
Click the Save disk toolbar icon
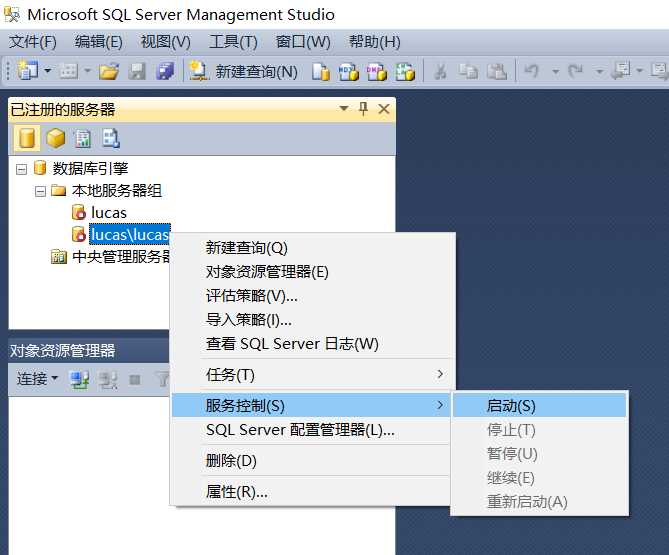click(x=137, y=71)
